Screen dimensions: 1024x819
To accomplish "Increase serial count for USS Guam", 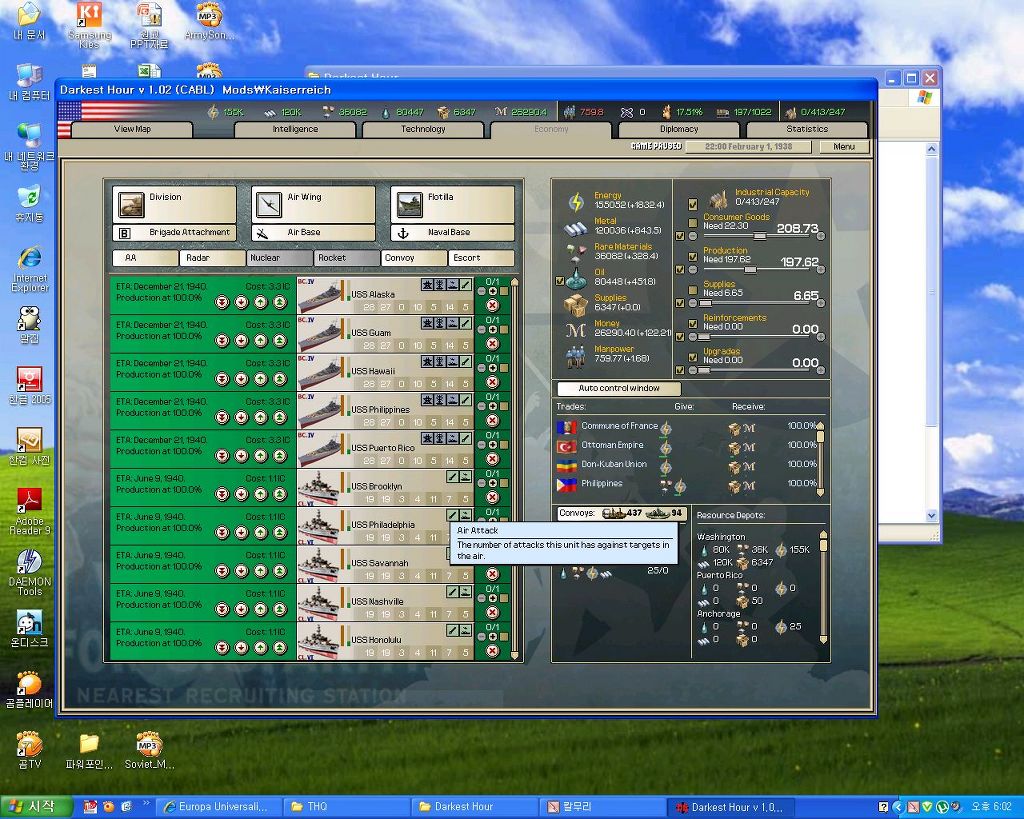I will tap(492, 330).
